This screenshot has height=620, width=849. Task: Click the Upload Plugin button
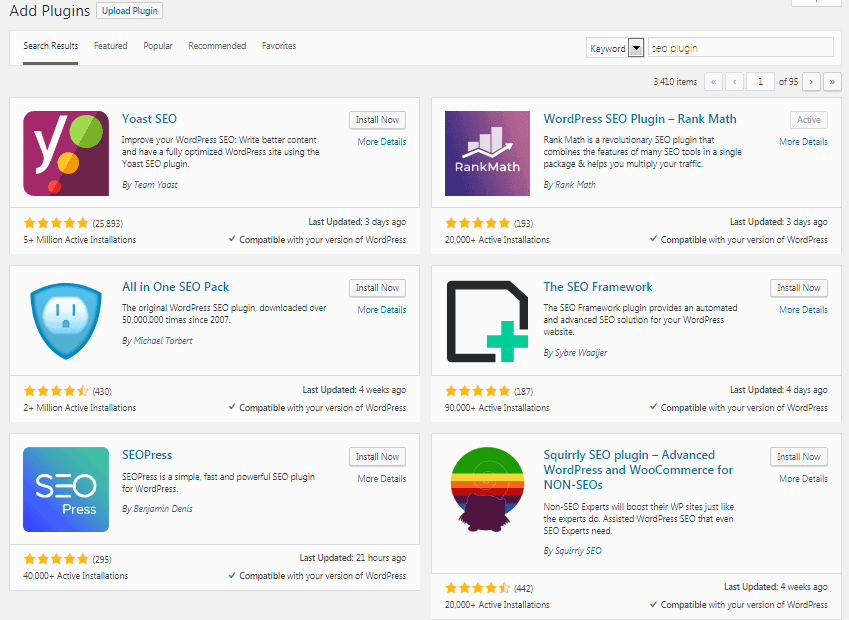pyautogui.click(x=130, y=11)
